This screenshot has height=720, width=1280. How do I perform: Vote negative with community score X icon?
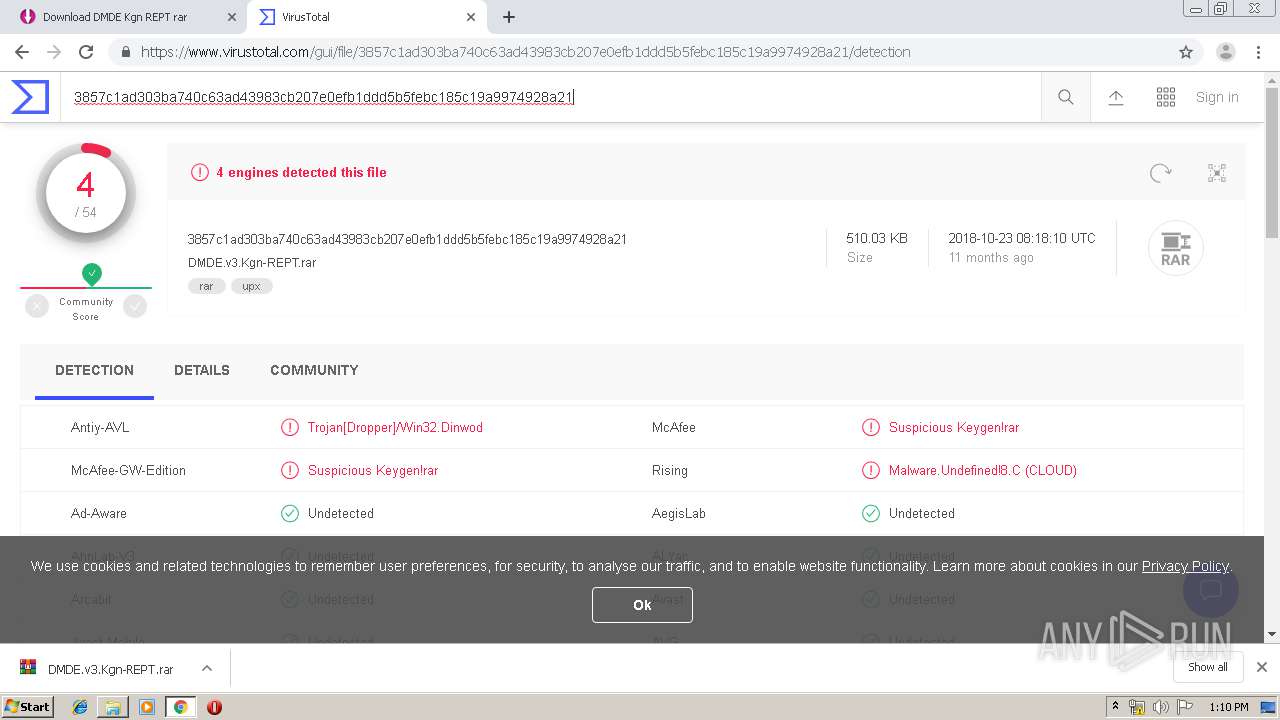tap(37, 307)
